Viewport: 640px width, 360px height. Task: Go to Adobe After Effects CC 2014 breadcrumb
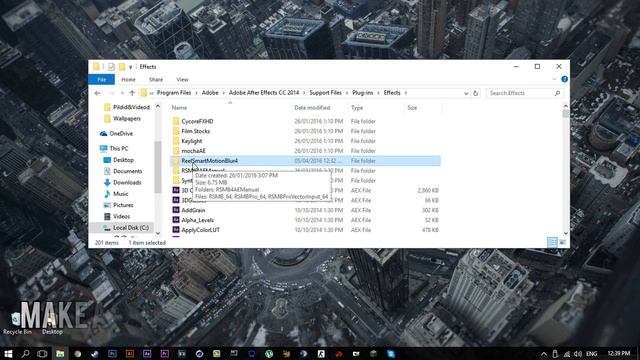(264, 93)
